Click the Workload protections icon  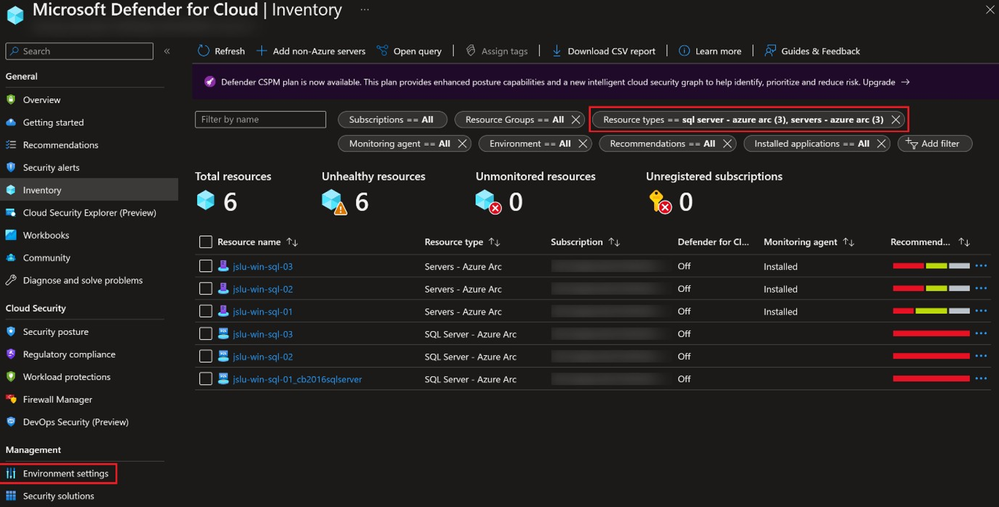click(11, 377)
